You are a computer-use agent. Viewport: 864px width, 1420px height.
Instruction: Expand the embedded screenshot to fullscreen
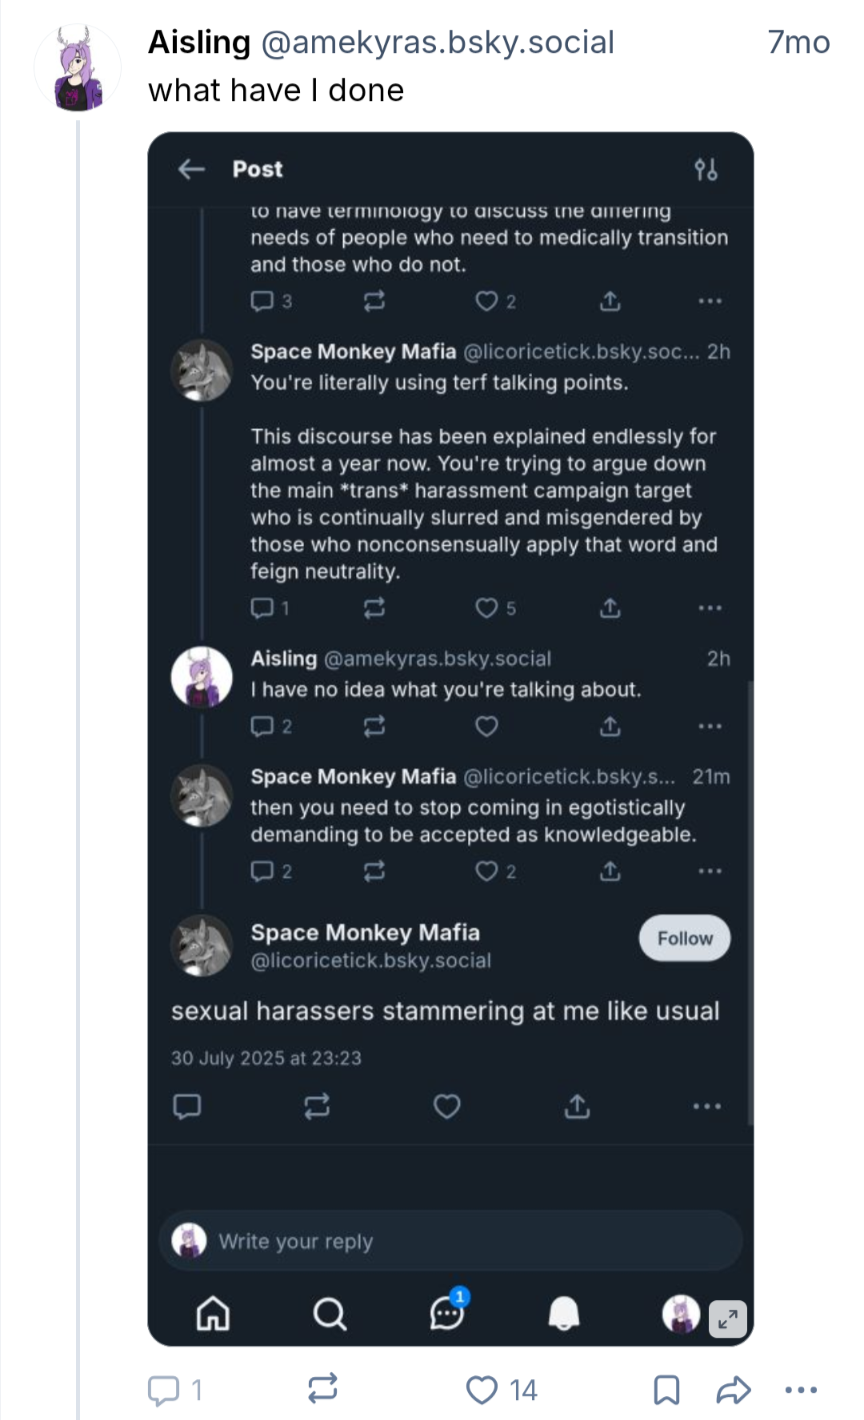click(x=728, y=1320)
